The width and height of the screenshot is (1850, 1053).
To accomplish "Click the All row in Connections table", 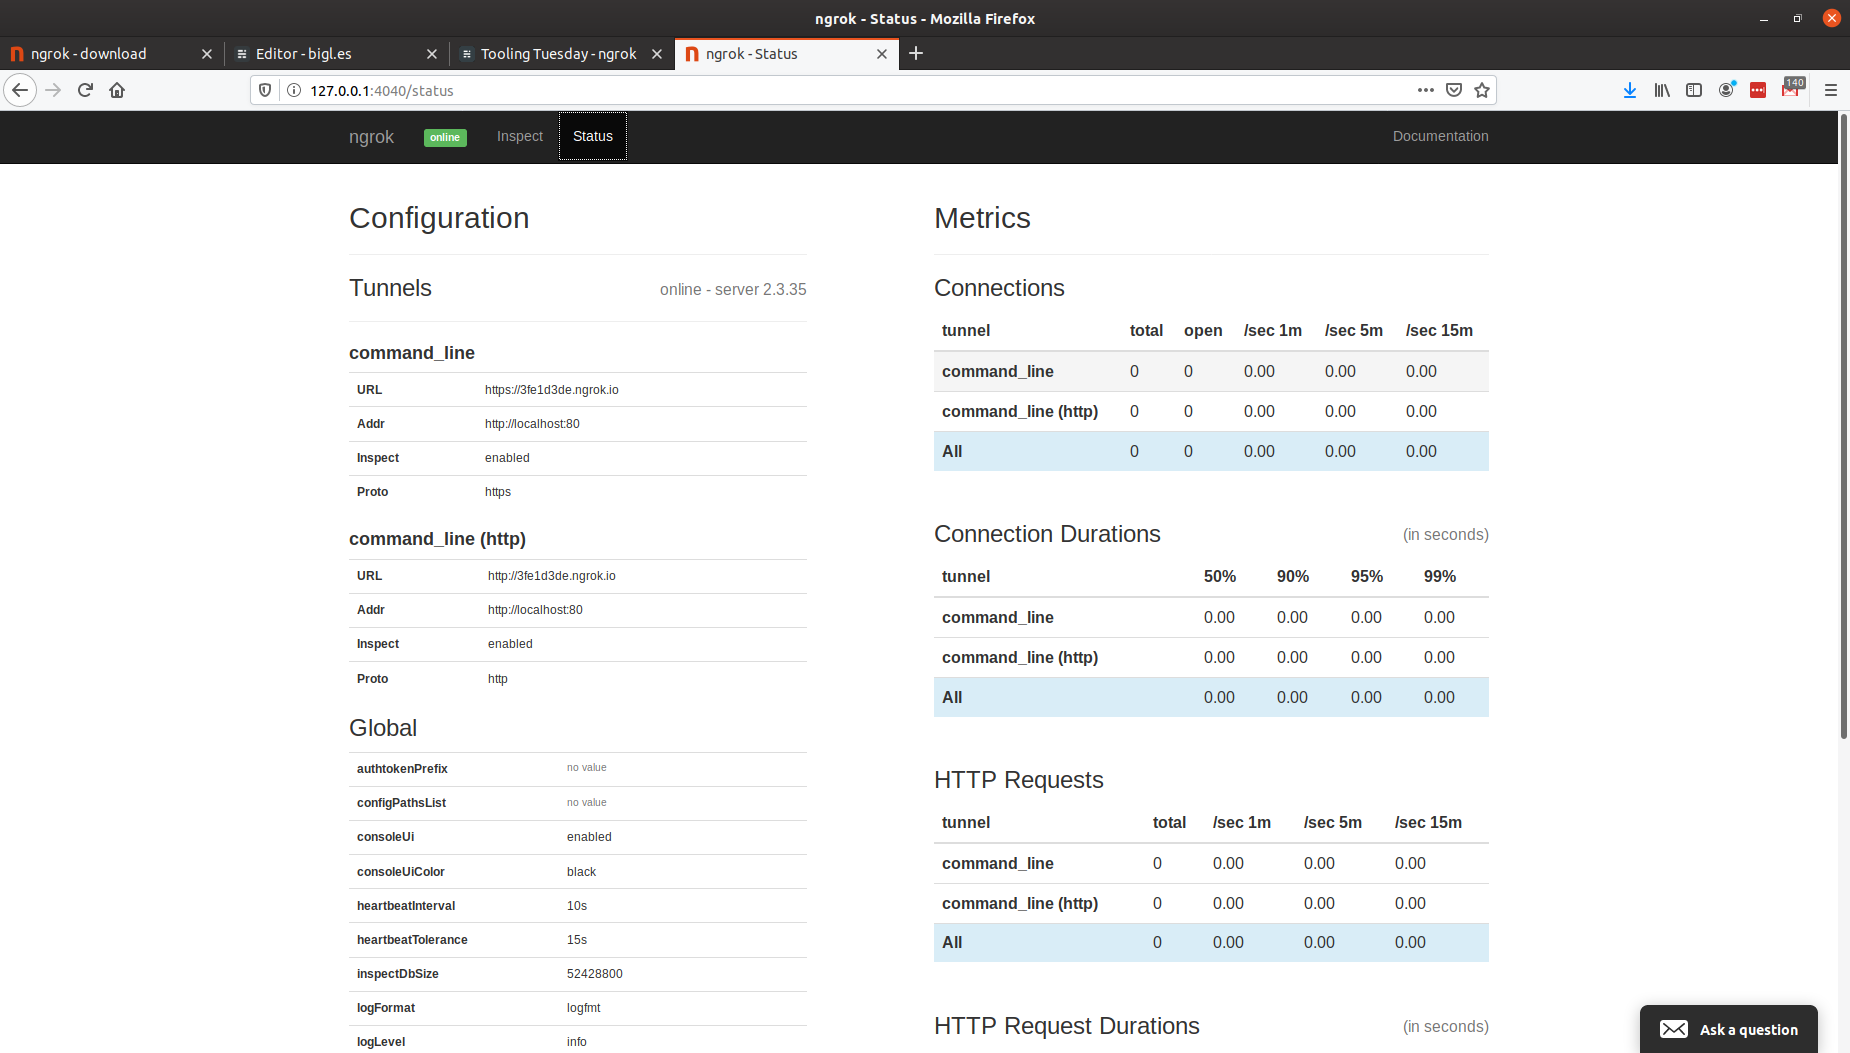I will click(1211, 451).
